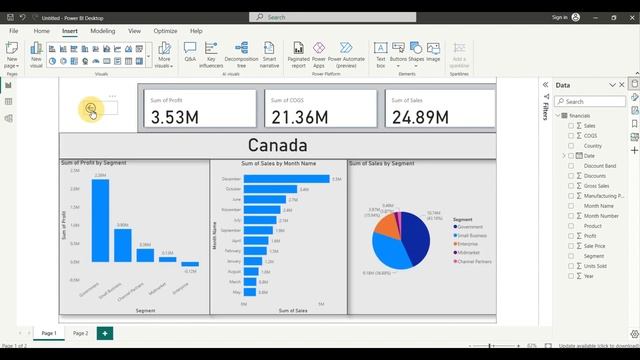Click the Save icon in title bar
This screenshot has width=640, height=360.
[x=10, y=17]
